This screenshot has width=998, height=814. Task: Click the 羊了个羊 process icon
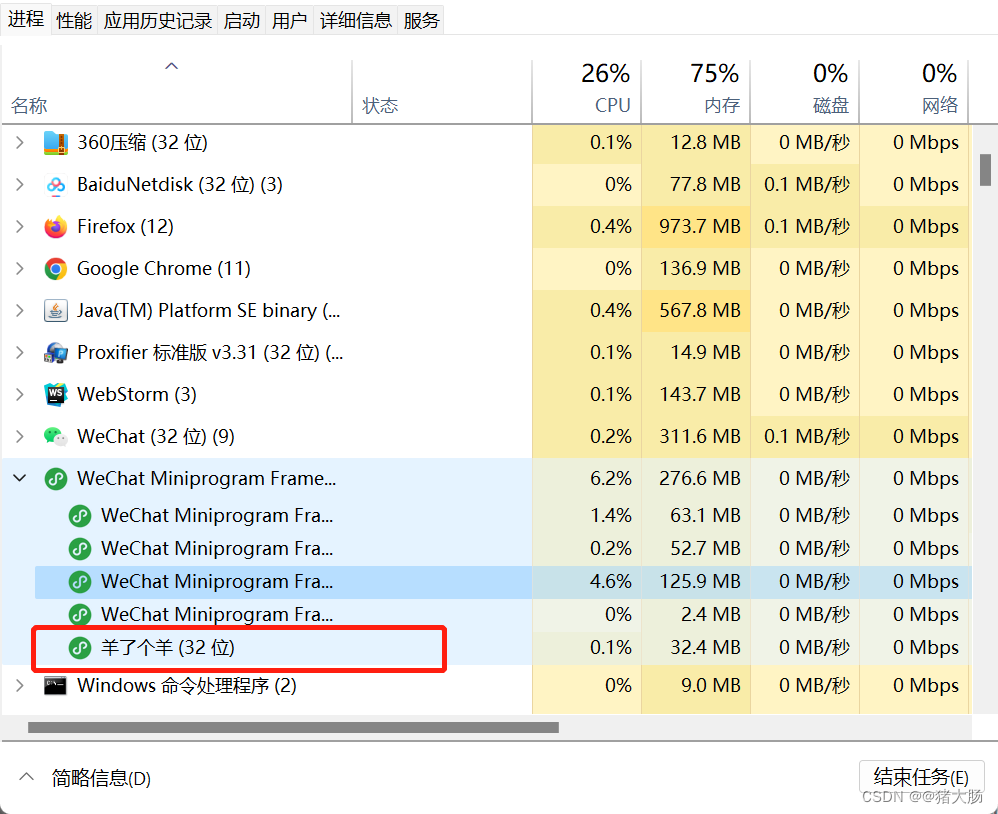tap(80, 648)
